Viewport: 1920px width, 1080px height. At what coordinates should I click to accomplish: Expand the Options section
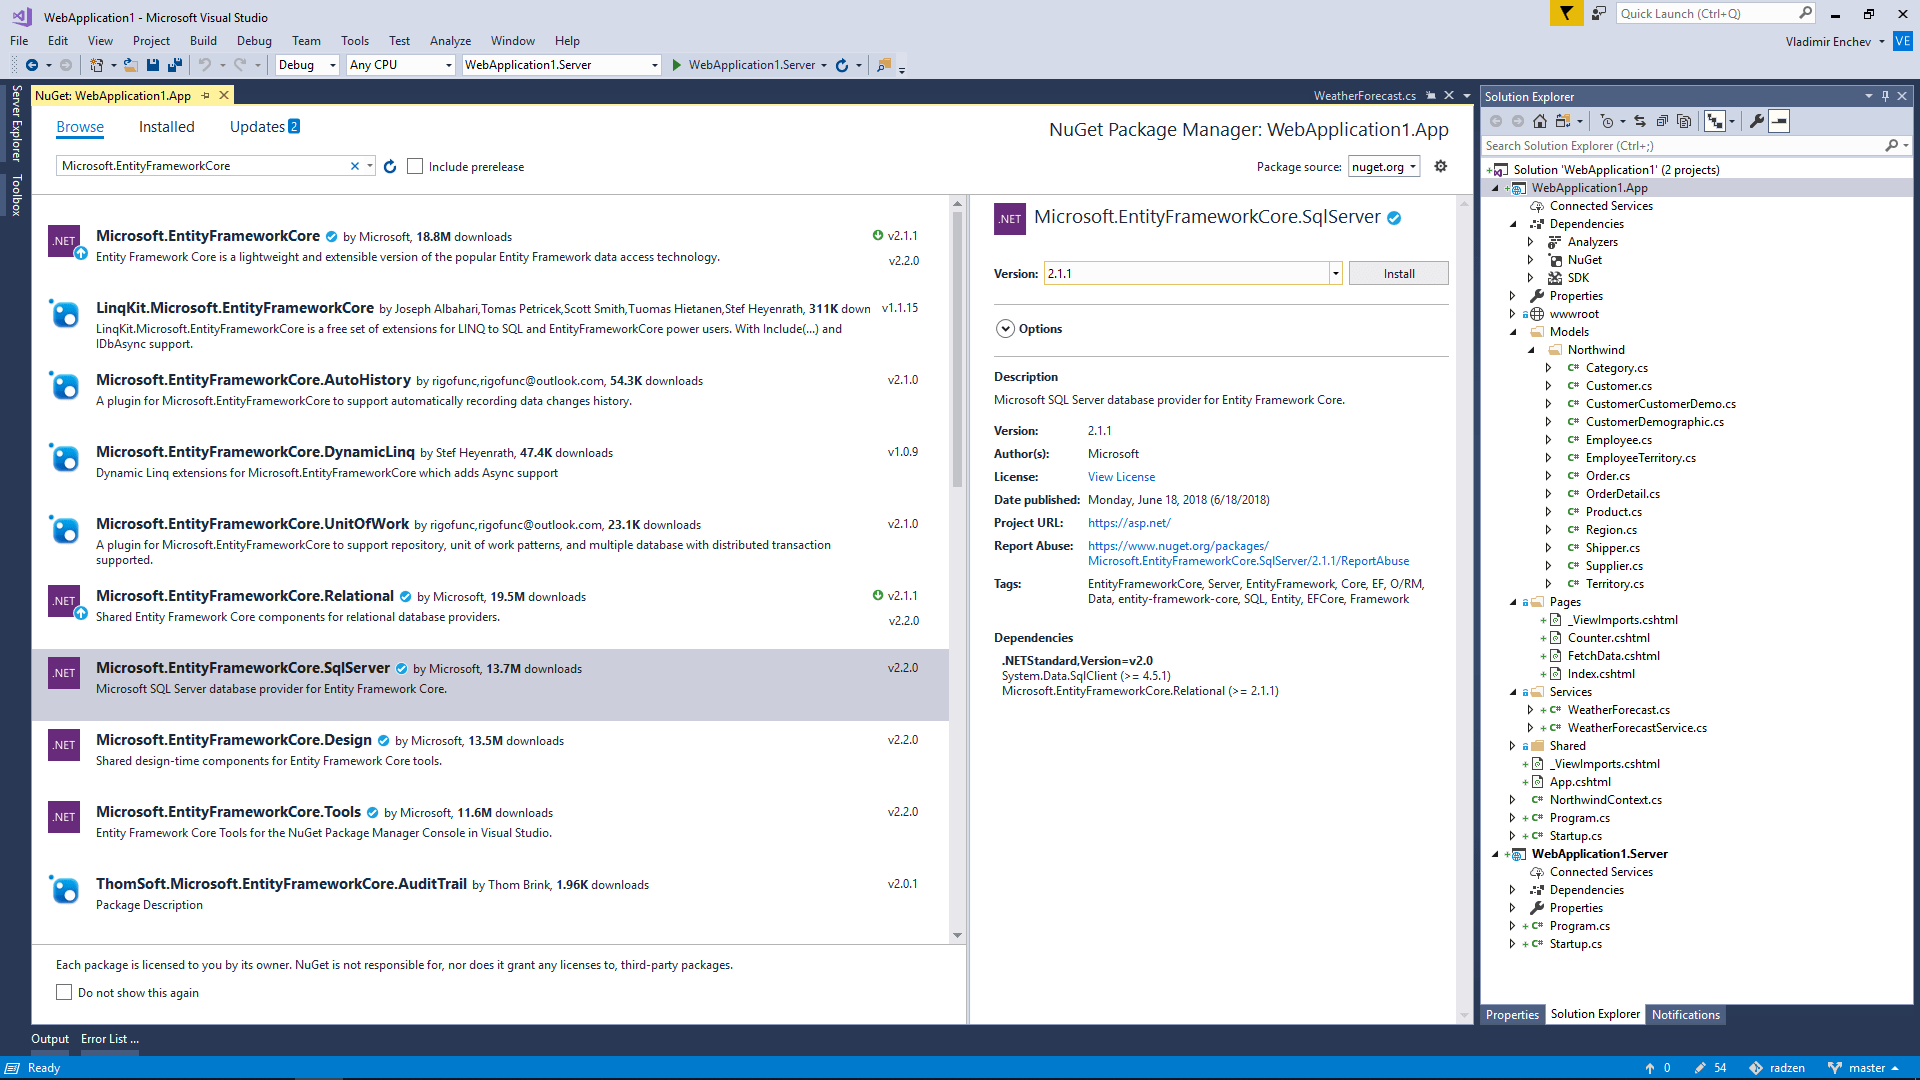click(x=1006, y=329)
